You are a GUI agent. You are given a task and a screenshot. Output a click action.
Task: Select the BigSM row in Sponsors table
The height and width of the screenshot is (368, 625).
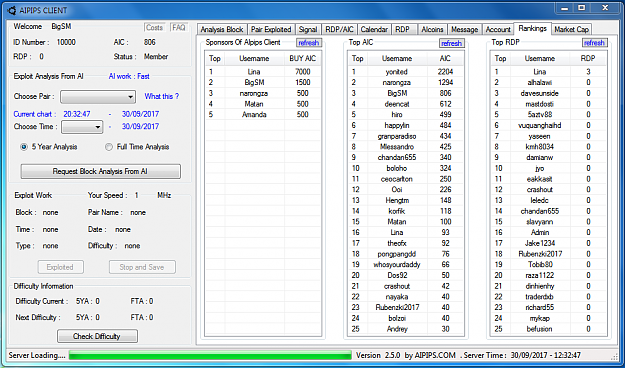click(263, 83)
